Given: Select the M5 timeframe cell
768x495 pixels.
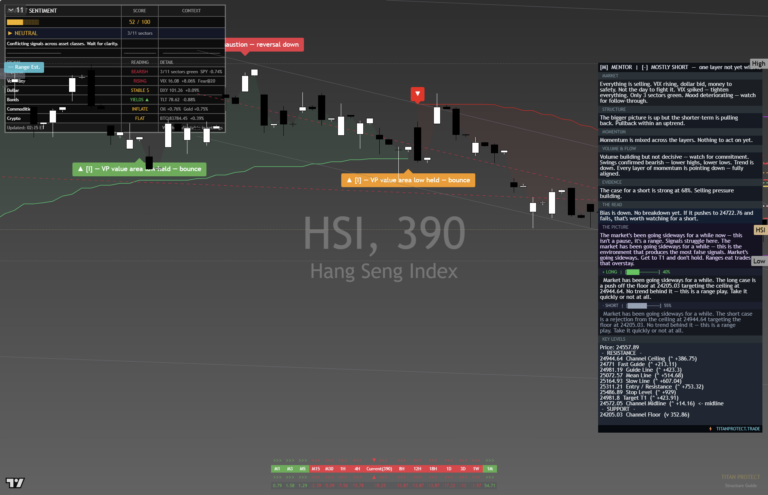Looking at the screenshot, I should [x=302, y=469].
